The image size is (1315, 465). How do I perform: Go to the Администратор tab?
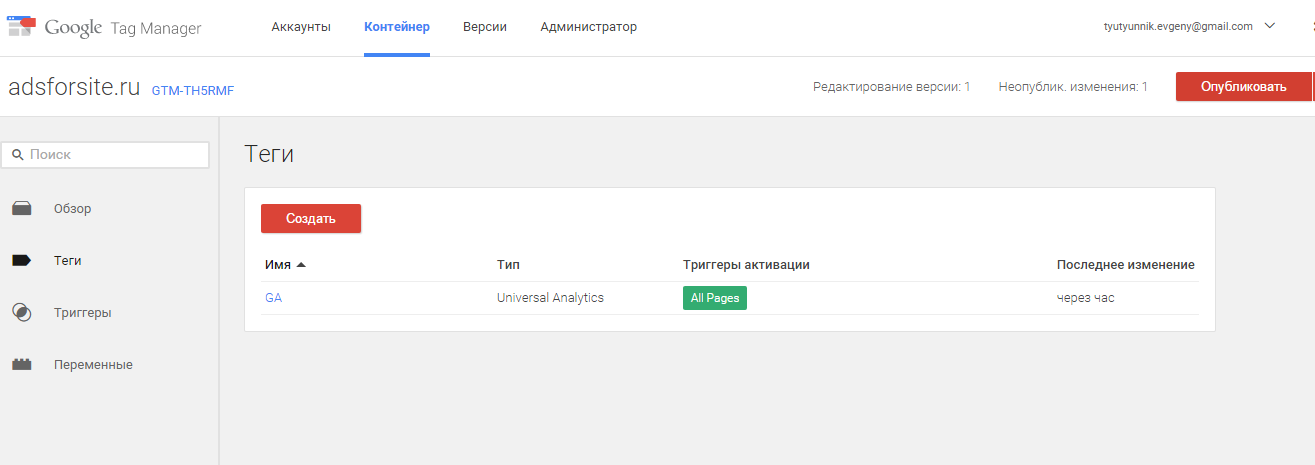click(588, 27)
